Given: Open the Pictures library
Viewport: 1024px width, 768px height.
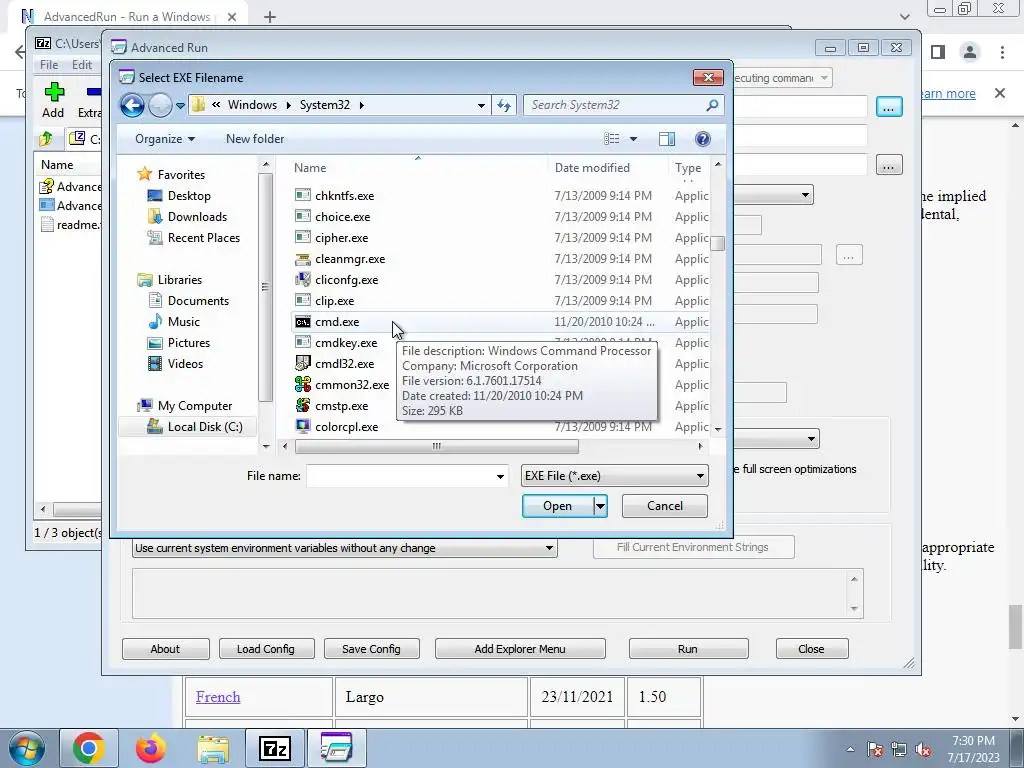Looking at the screenshot, I should [x=188, y=343].
